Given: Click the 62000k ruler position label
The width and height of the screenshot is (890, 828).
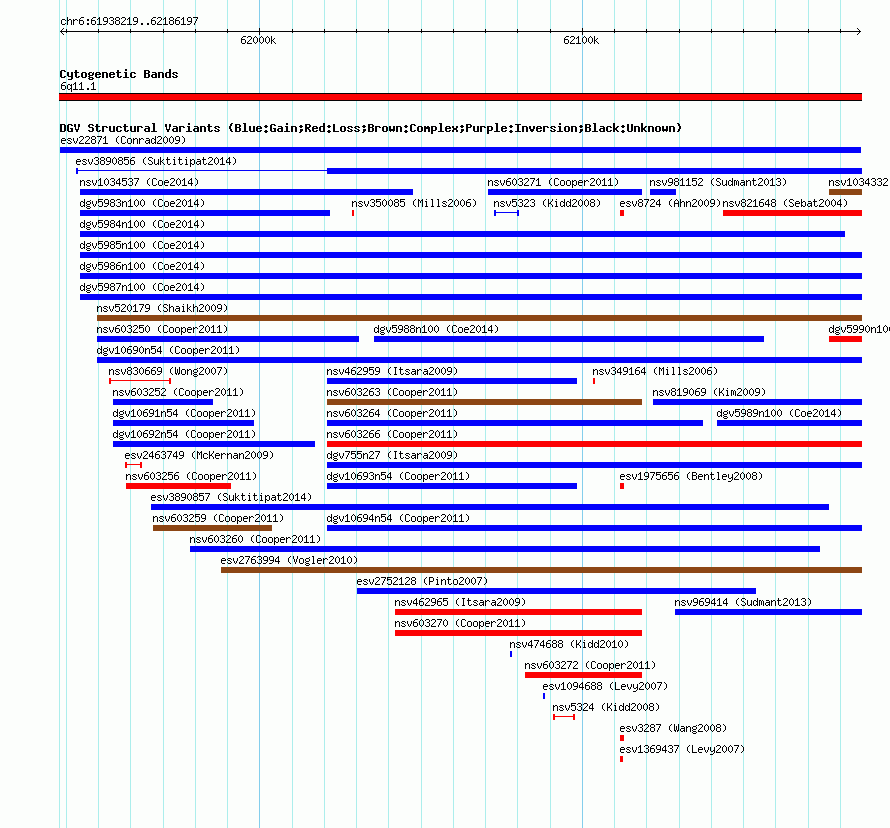Looking at the screenshot, I should [x=258, y=40].
